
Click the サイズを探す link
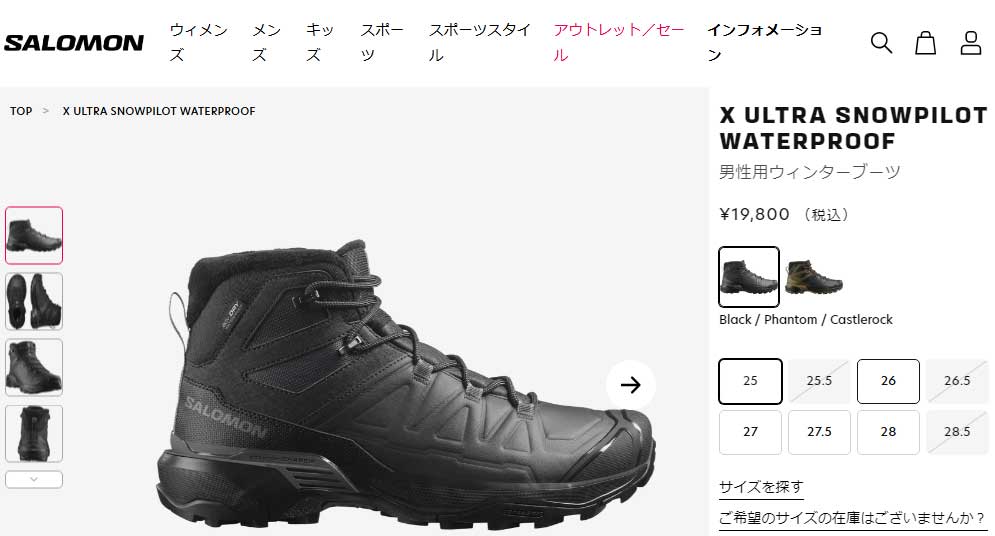point(761,487)
